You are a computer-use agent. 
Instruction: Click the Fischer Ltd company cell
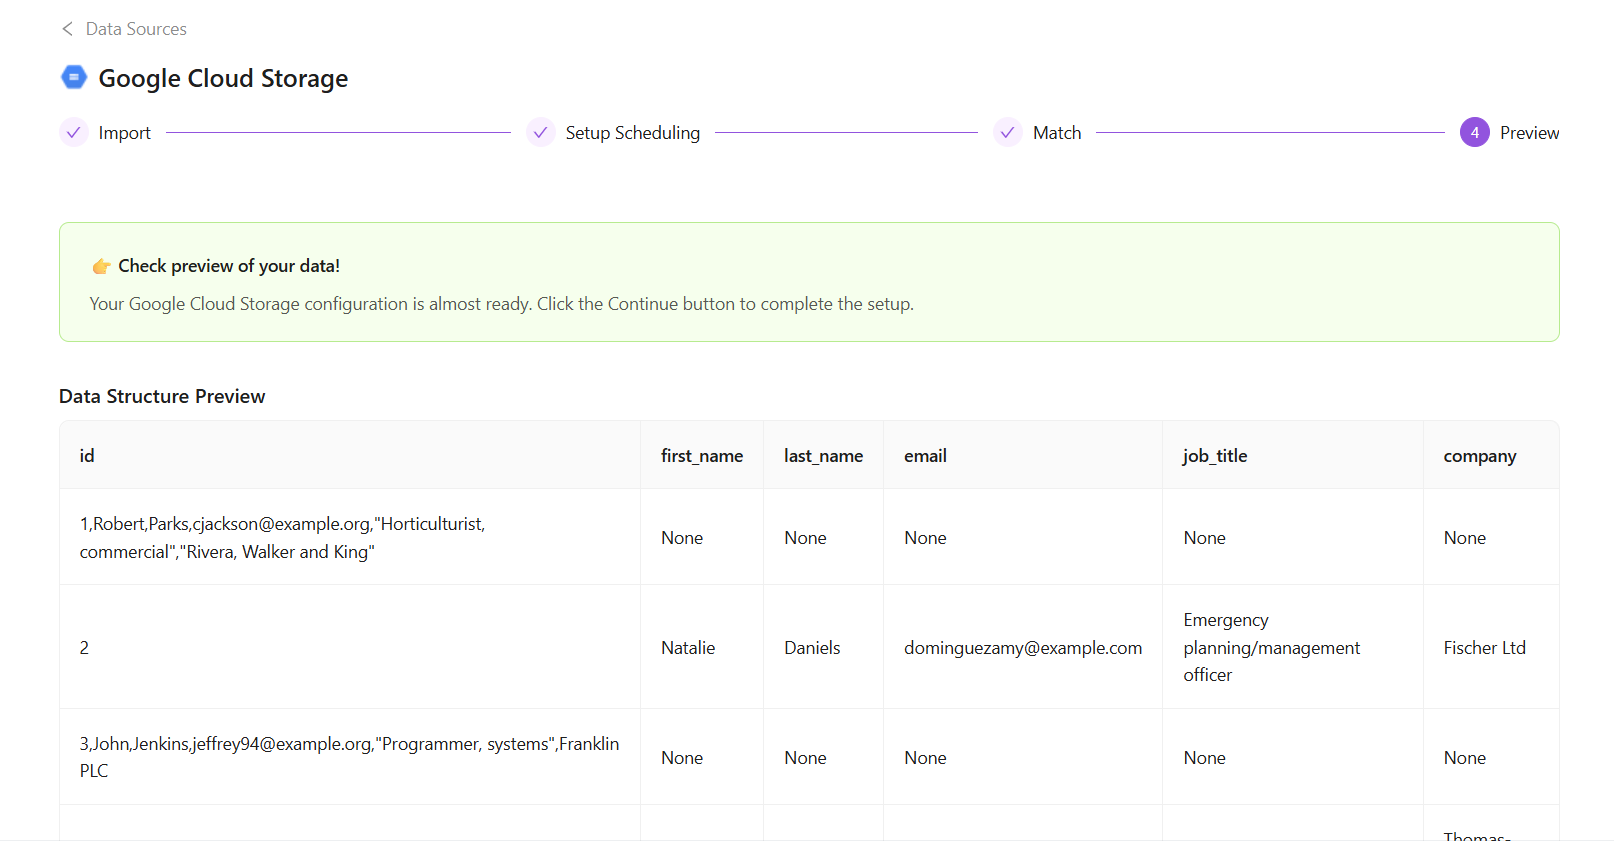coord(1484,648)
